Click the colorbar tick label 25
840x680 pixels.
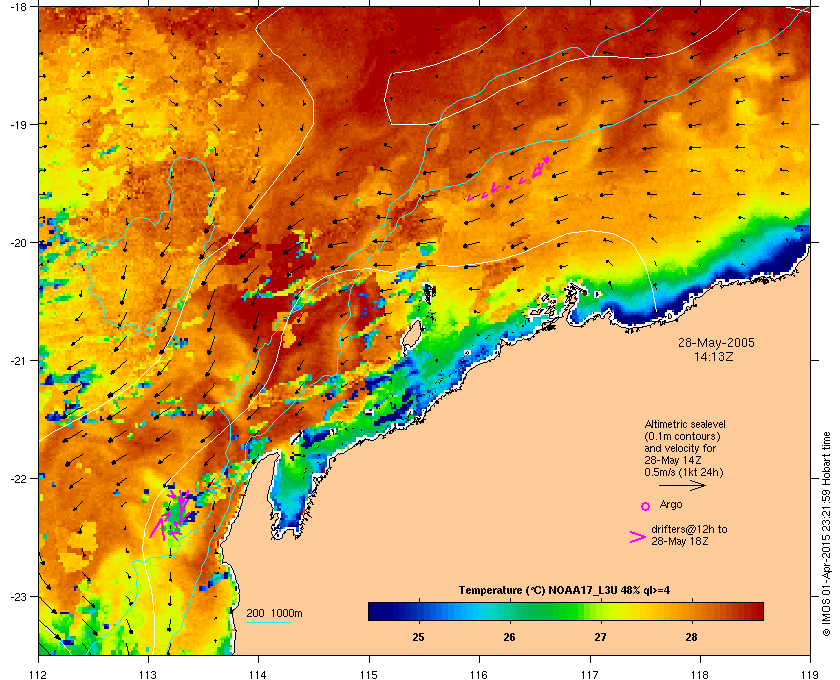click(418, 637)
